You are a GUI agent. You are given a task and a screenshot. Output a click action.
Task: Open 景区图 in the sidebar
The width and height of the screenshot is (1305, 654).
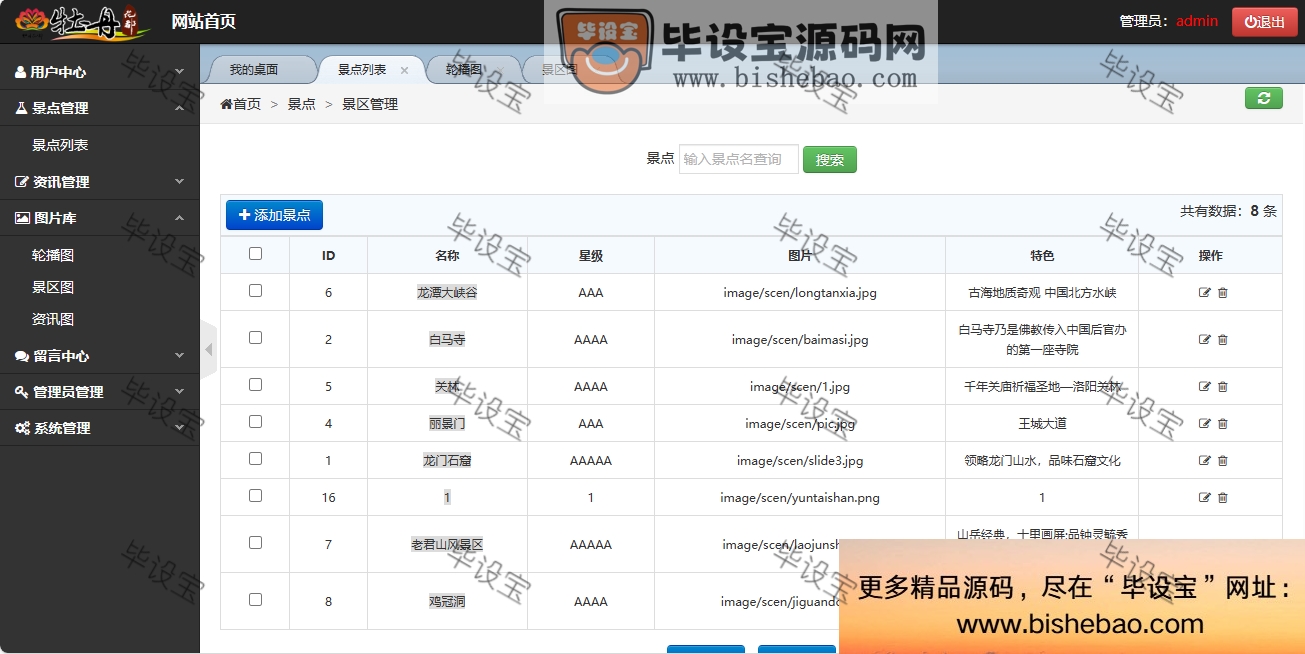(x=53, y=287)
